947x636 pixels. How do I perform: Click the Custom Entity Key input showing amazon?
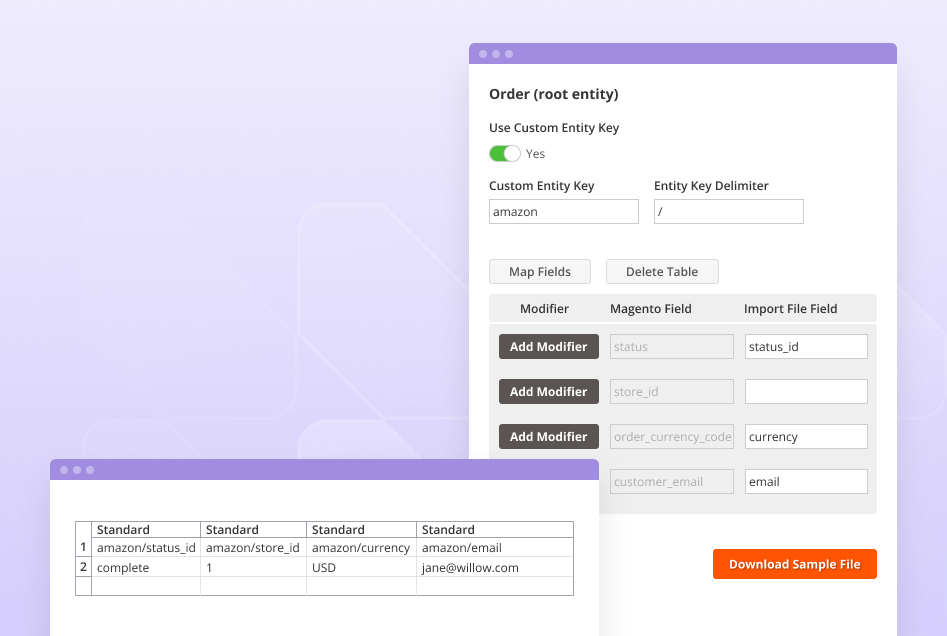563,211
